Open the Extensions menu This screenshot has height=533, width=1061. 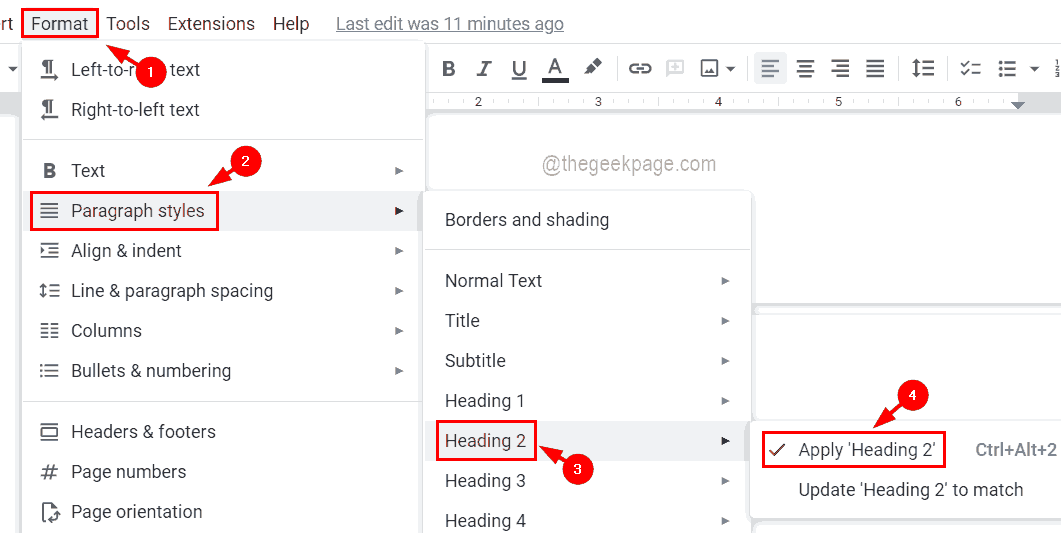click(x=211, y=24)
